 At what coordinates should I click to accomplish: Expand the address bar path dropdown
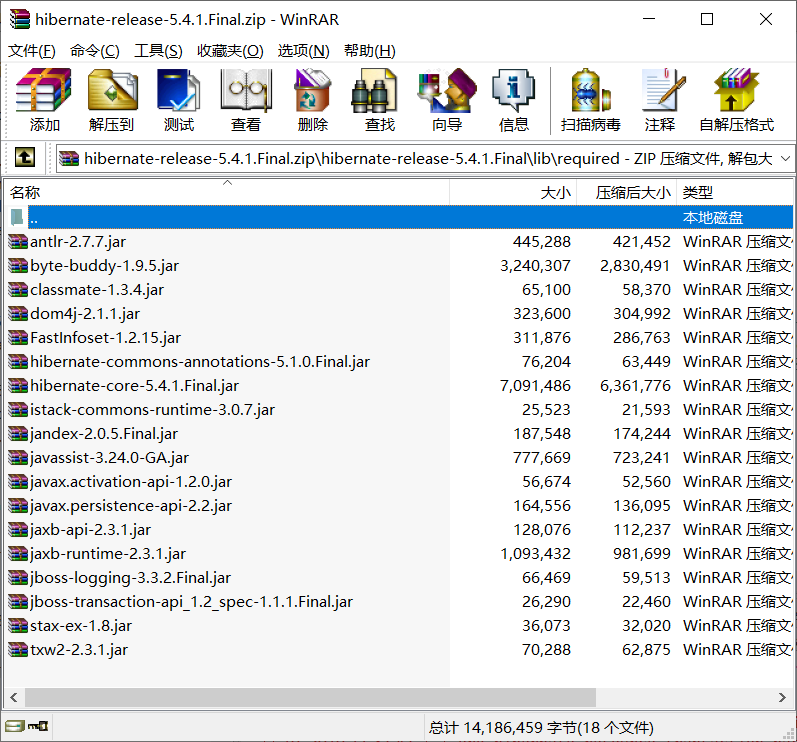click(x=785, y=159)
